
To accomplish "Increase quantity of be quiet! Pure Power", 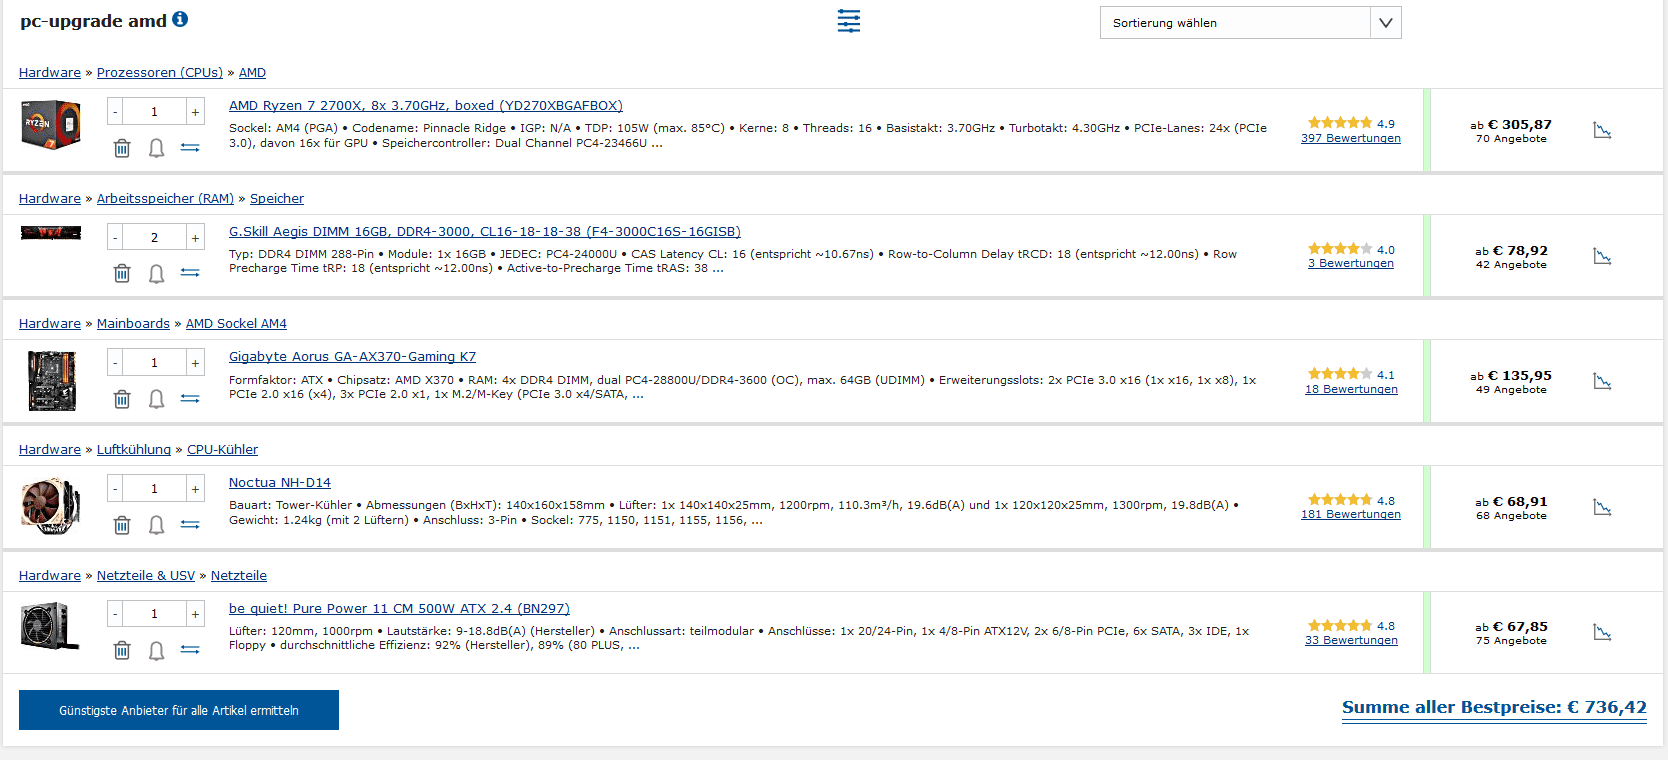I will [195, 614].
